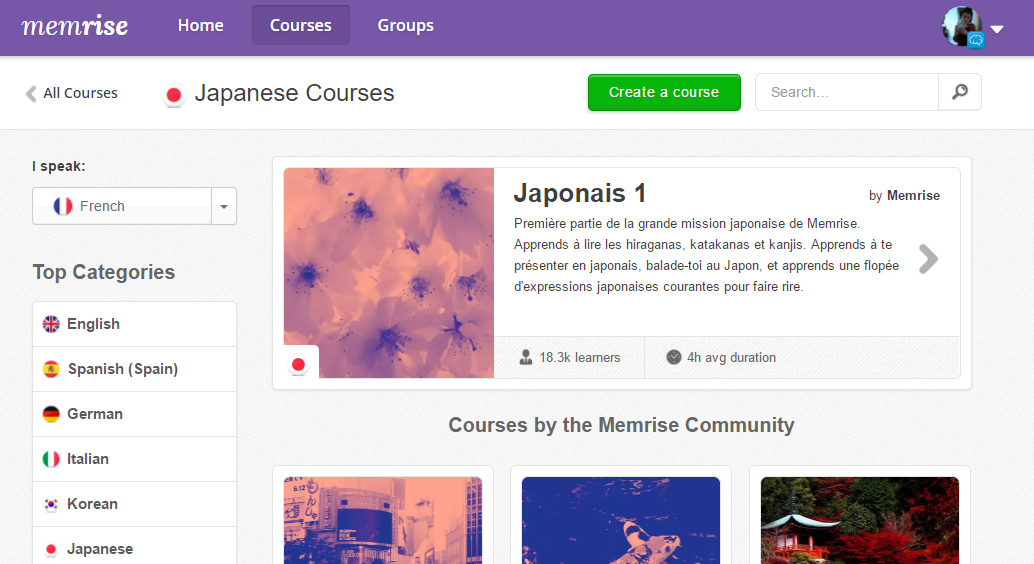The width and height of the screenshot is (1034, 564).
Task: Click the clock duration icon
Action: (673, 358)
